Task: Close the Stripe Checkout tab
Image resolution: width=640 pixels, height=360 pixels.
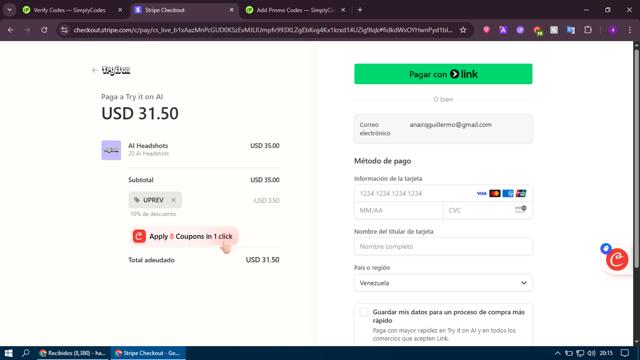Action: [x=231, y=10]
